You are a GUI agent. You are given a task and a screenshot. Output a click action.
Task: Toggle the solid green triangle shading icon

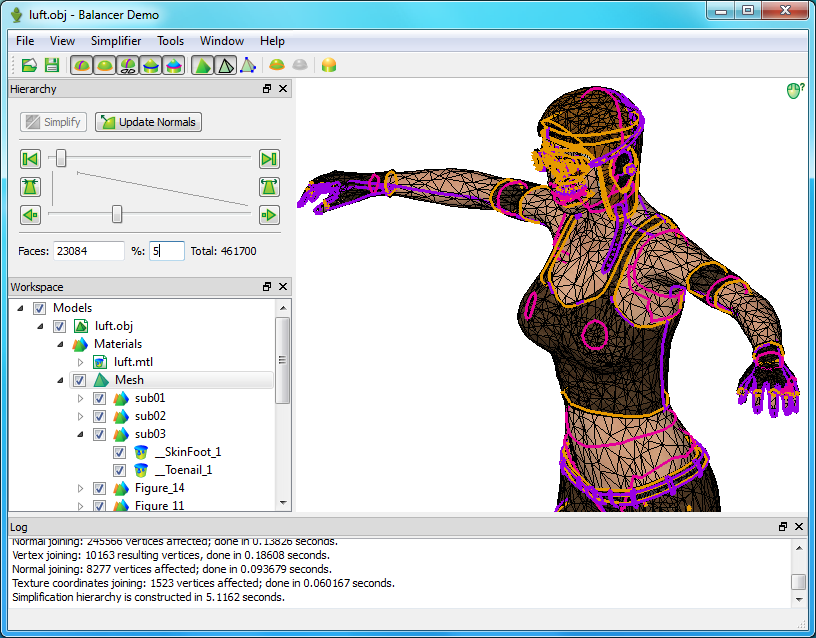coord(203,65)
